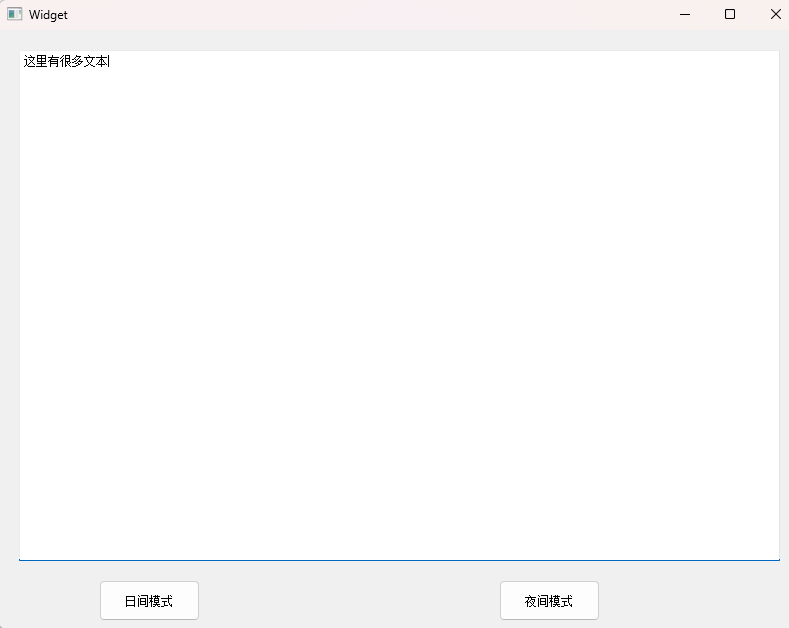The height and width of the screenshot is (628, 789).
Task: Click inside the text editing area
Action: click(x=400, y=305)
